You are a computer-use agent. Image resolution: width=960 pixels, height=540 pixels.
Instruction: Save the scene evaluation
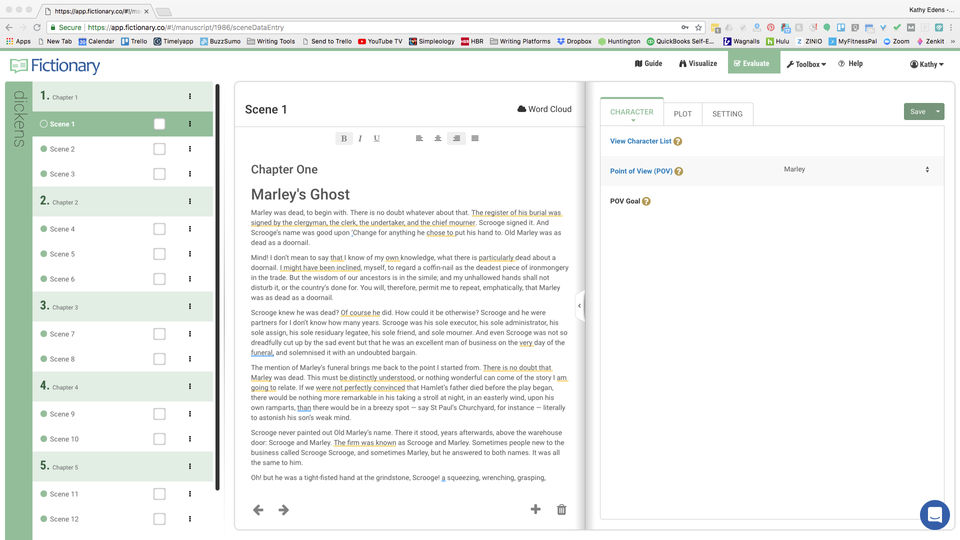pos(917,111)
